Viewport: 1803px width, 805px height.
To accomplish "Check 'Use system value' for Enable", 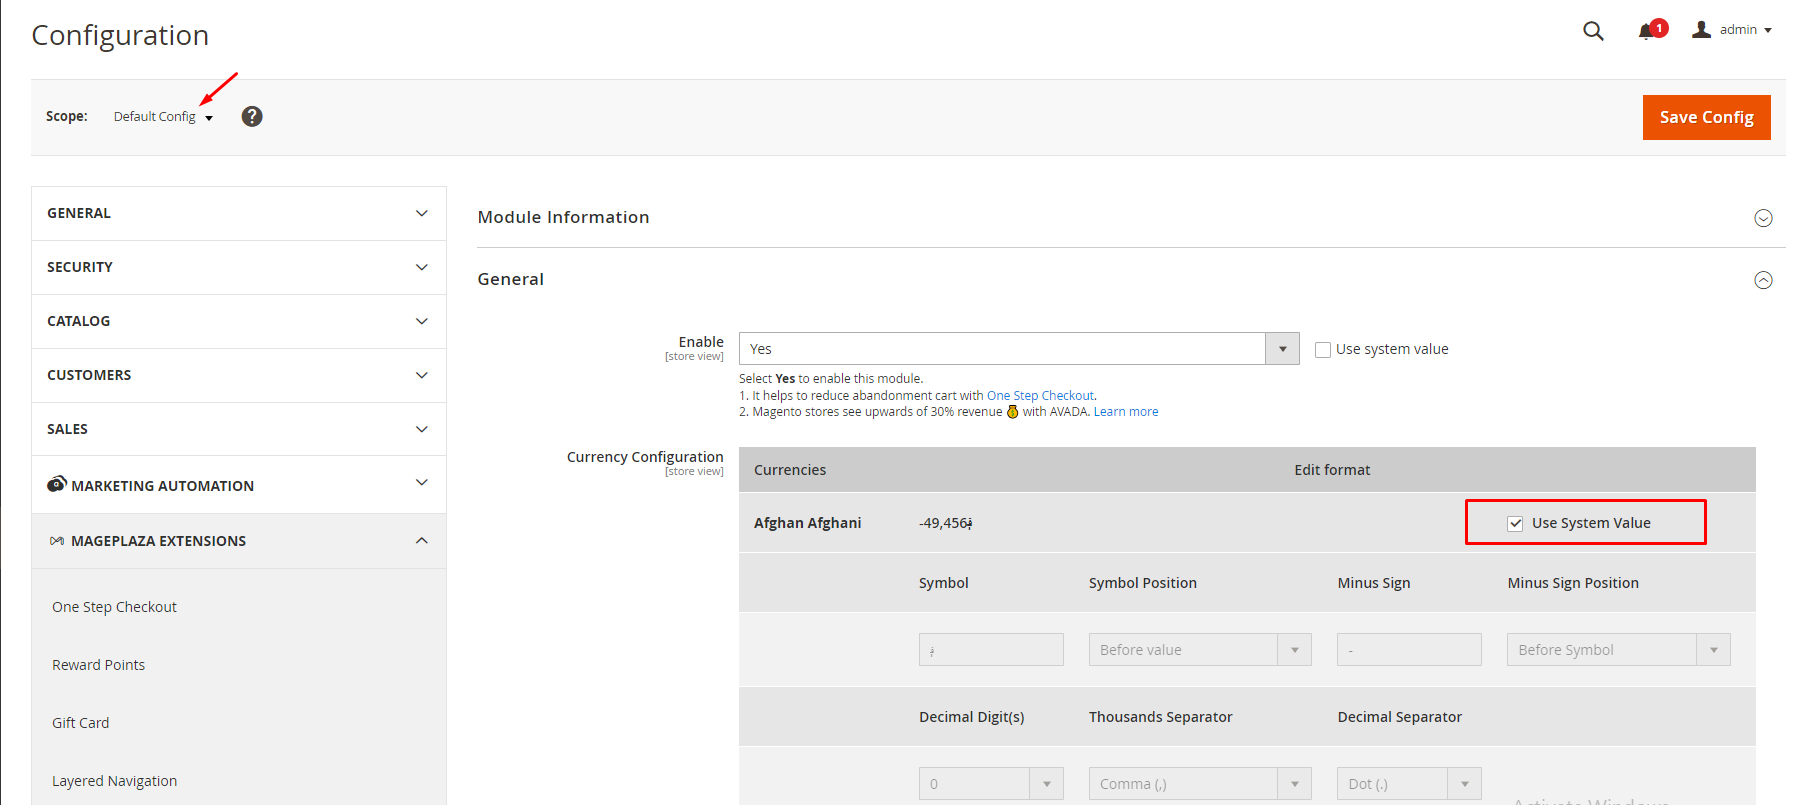I will 1323,350.
